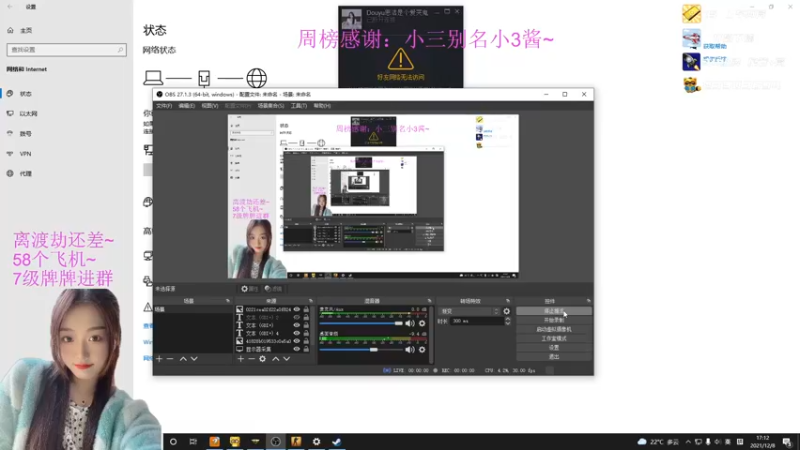Undock the Controls panel using its header icon

[588, 301]
